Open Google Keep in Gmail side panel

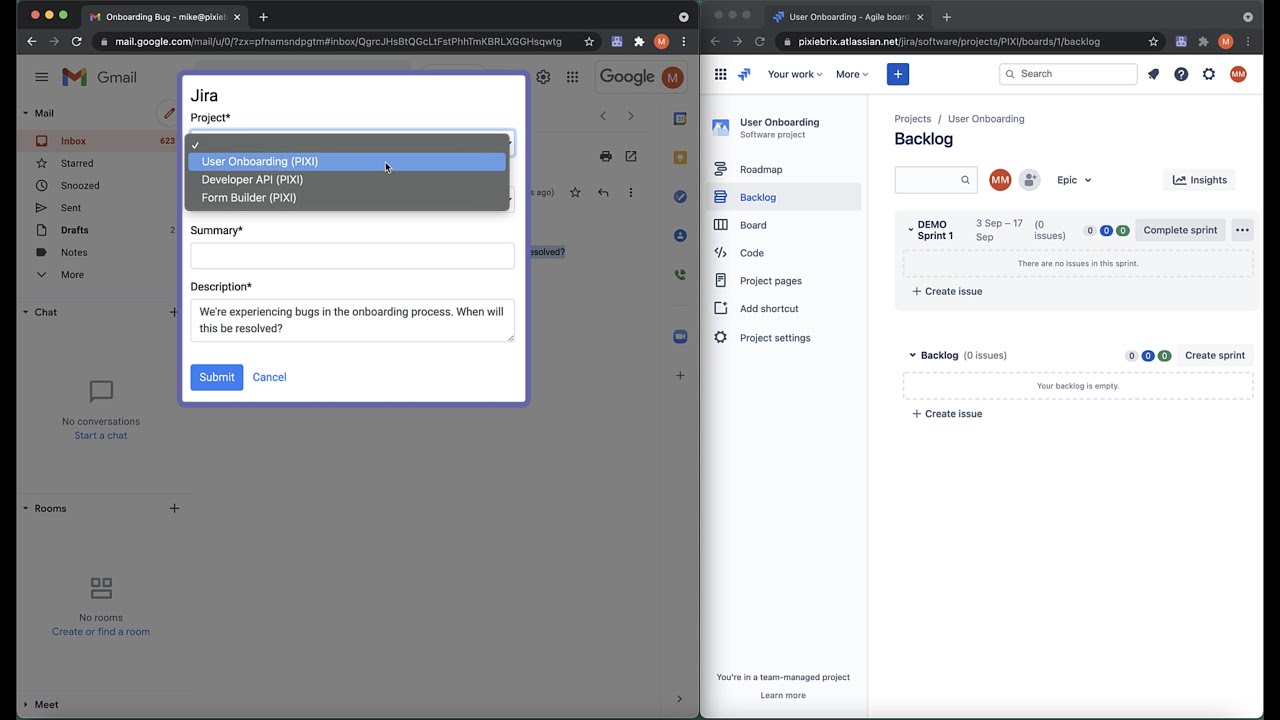pos(680,158)
